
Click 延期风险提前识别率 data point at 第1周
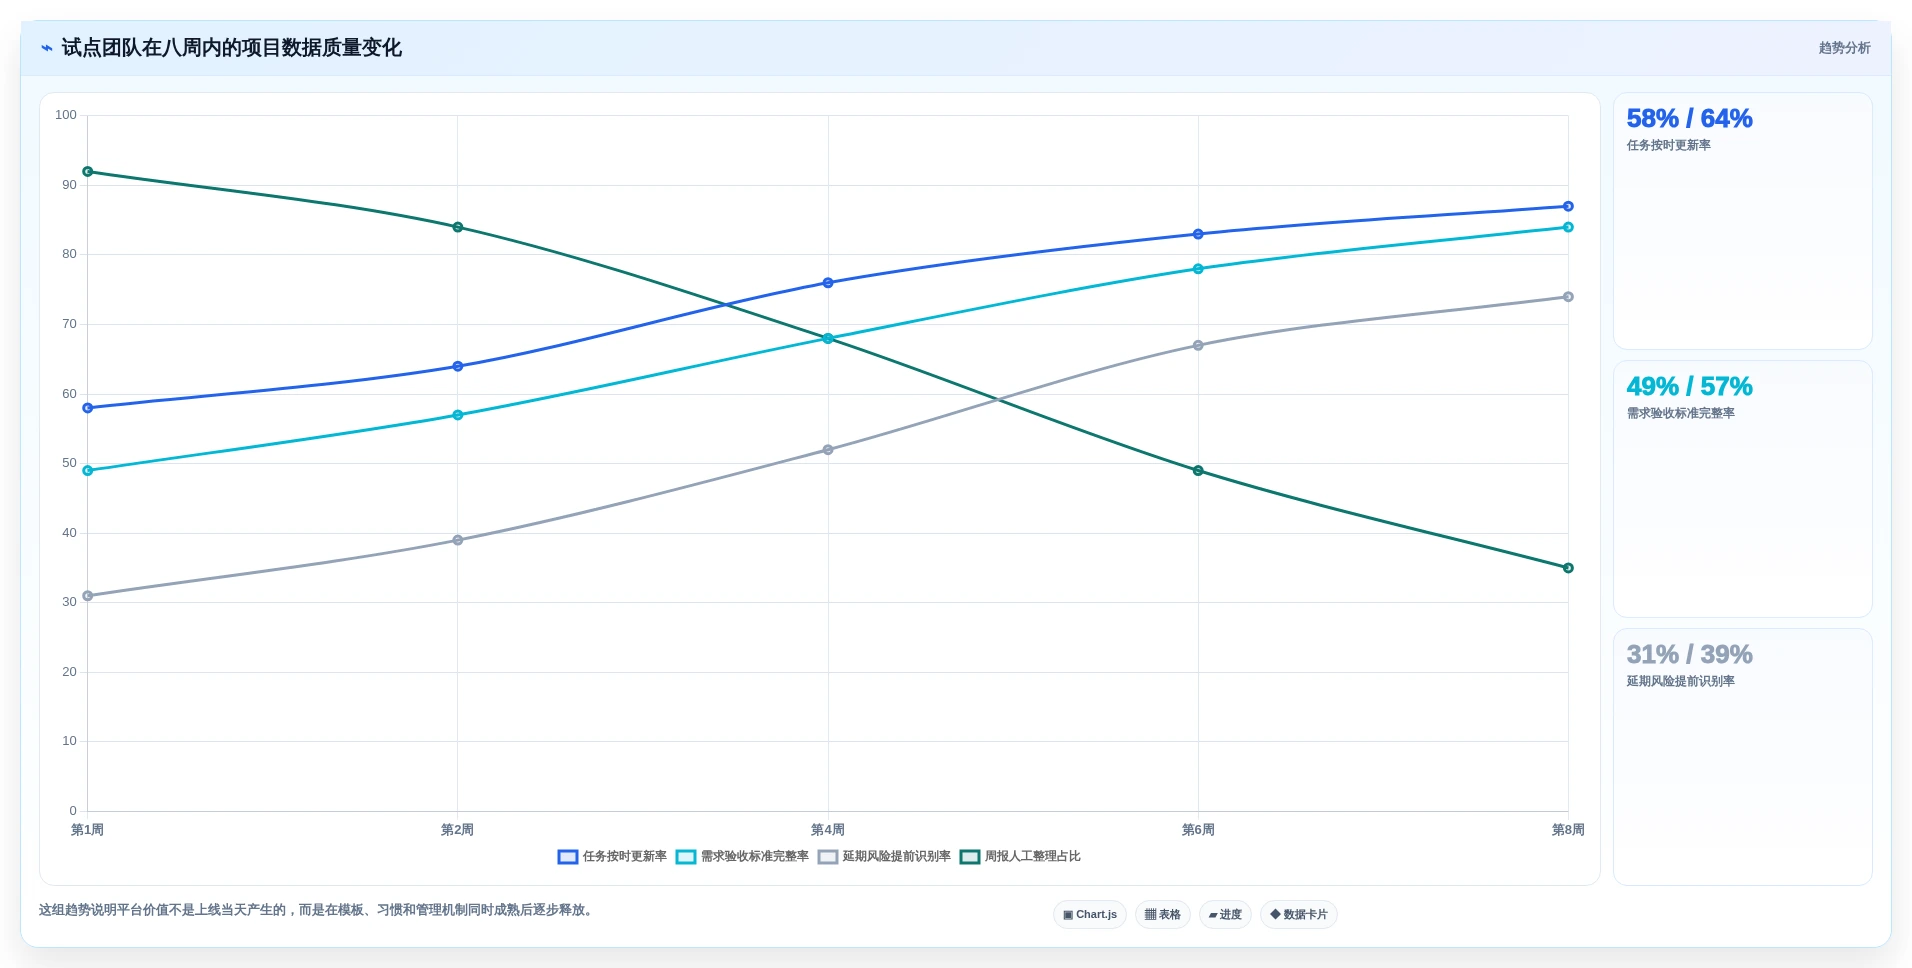point(88,596)
